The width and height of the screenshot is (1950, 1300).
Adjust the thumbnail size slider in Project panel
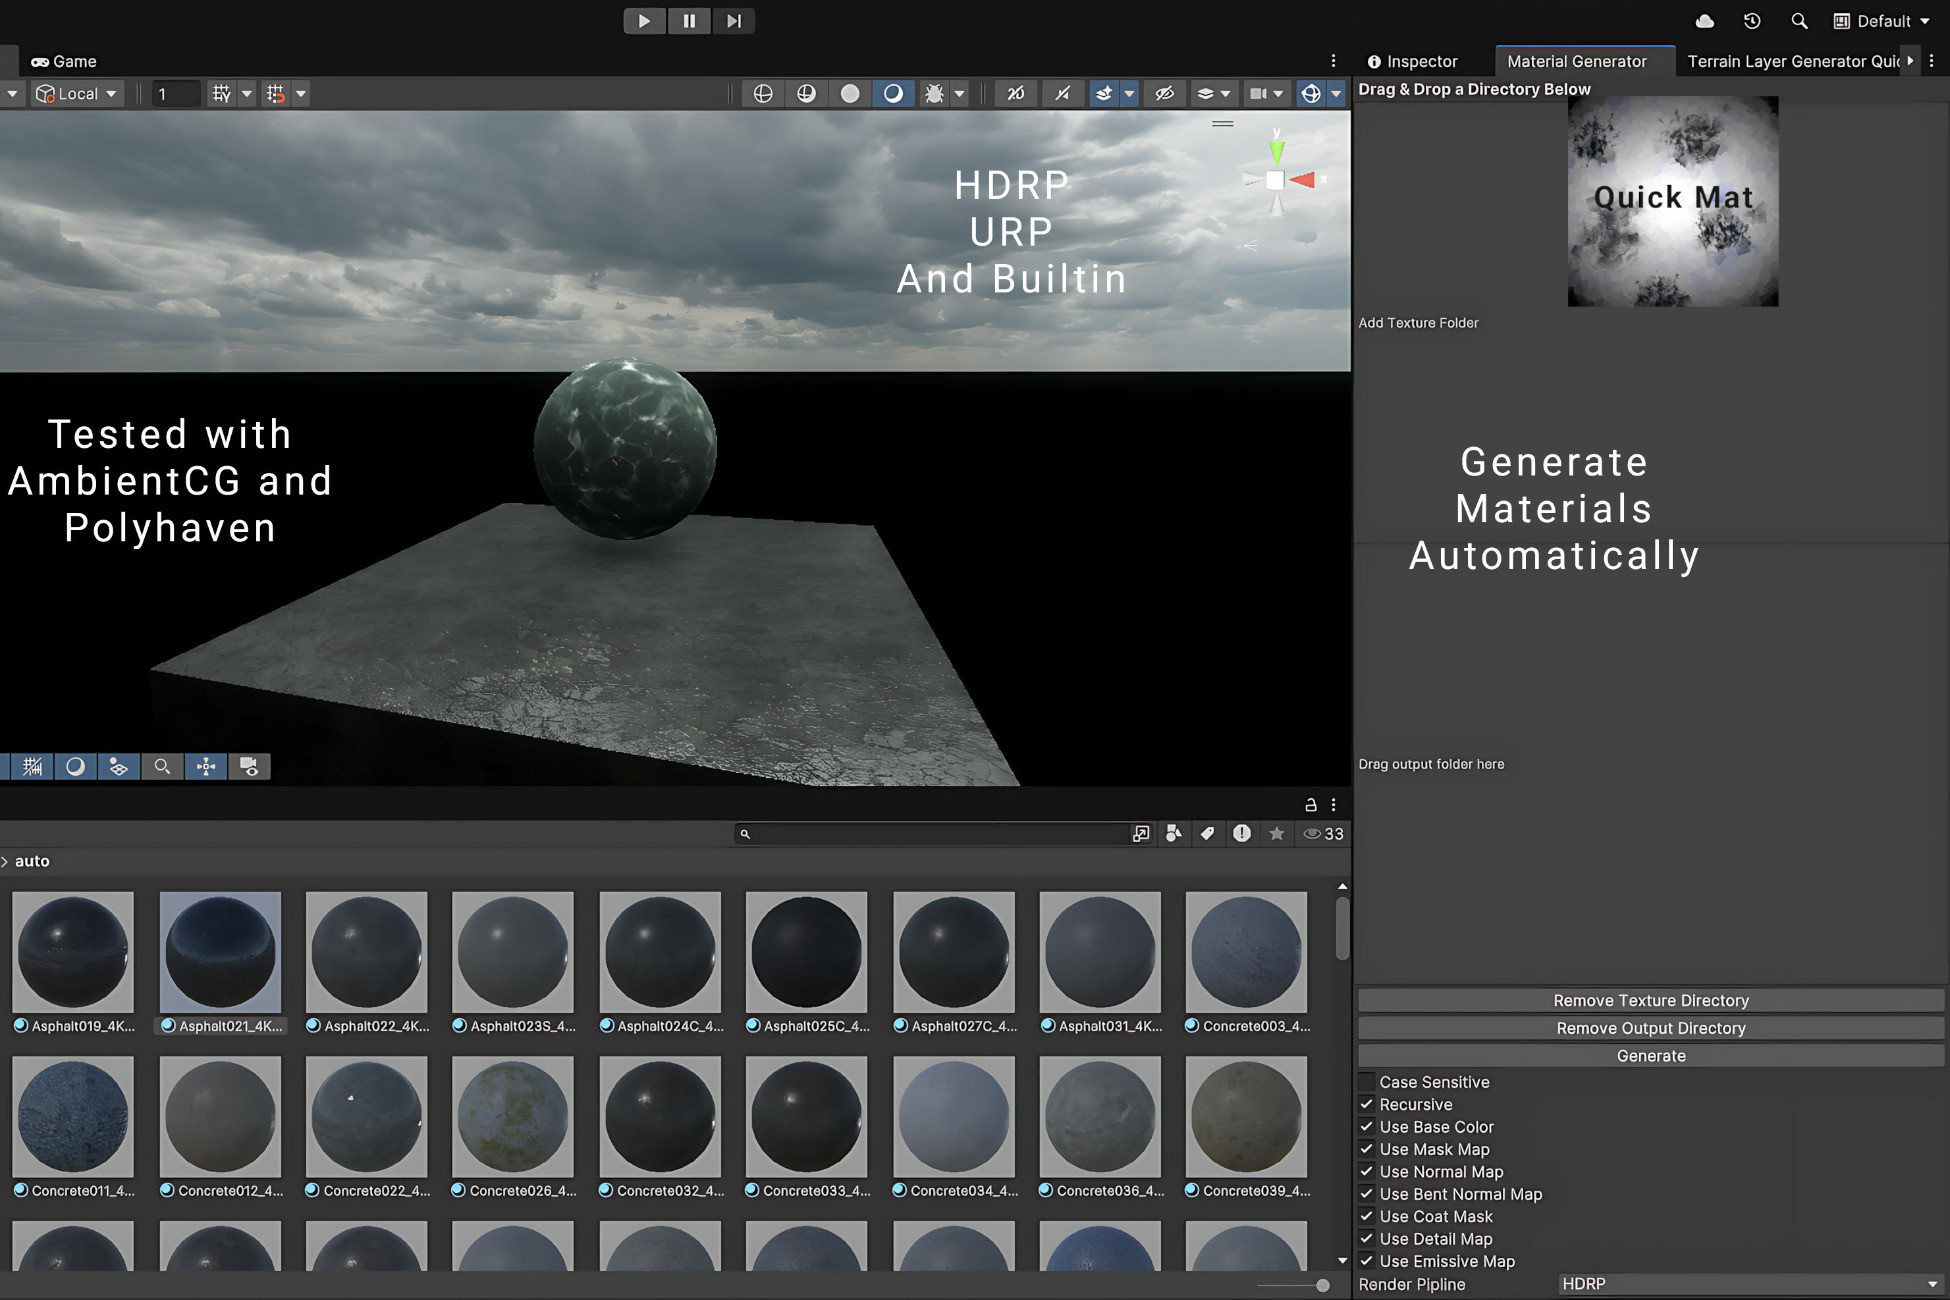point(1322,1285)
